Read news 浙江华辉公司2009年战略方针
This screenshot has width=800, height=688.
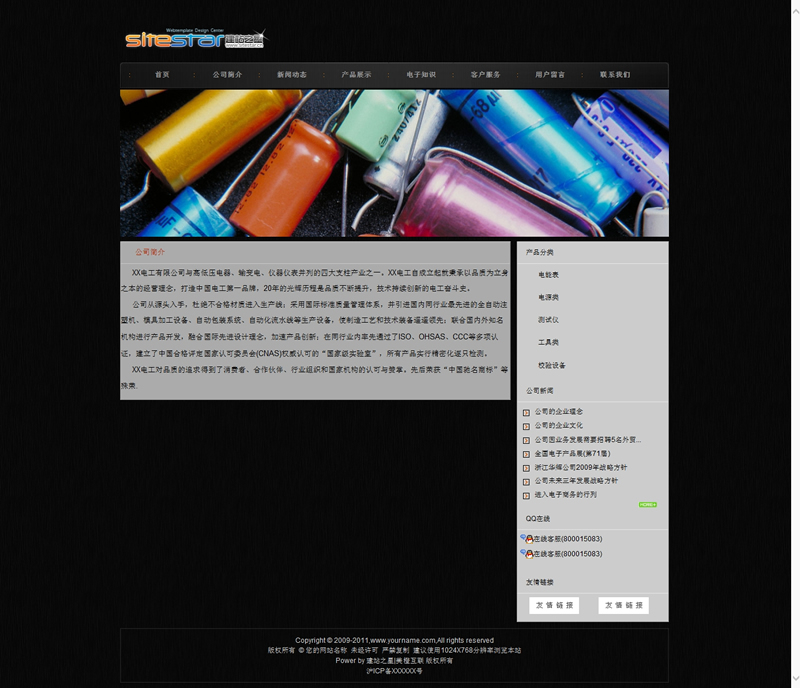[x=580, y=468]
